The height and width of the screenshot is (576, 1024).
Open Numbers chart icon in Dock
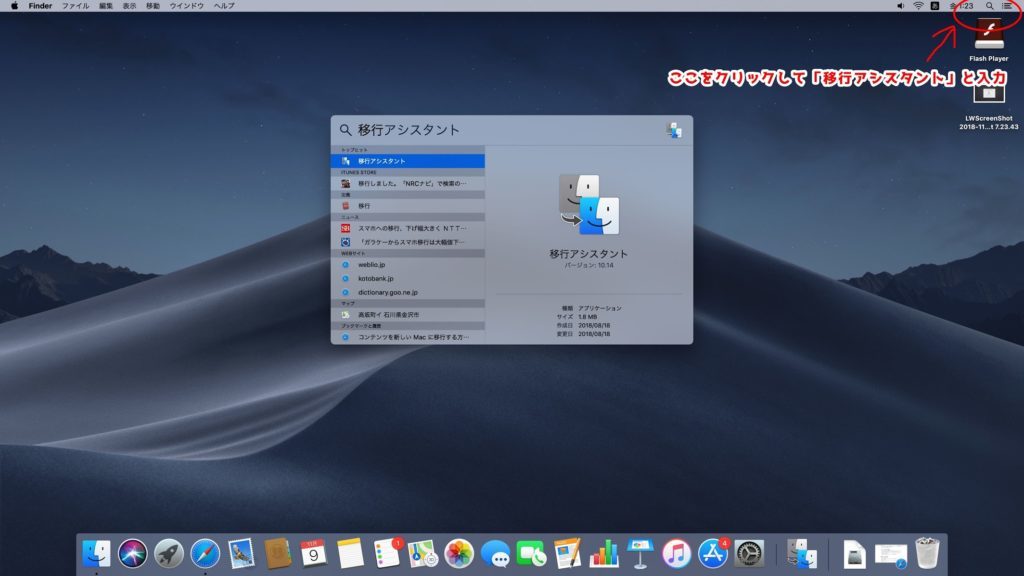point(604,554)
